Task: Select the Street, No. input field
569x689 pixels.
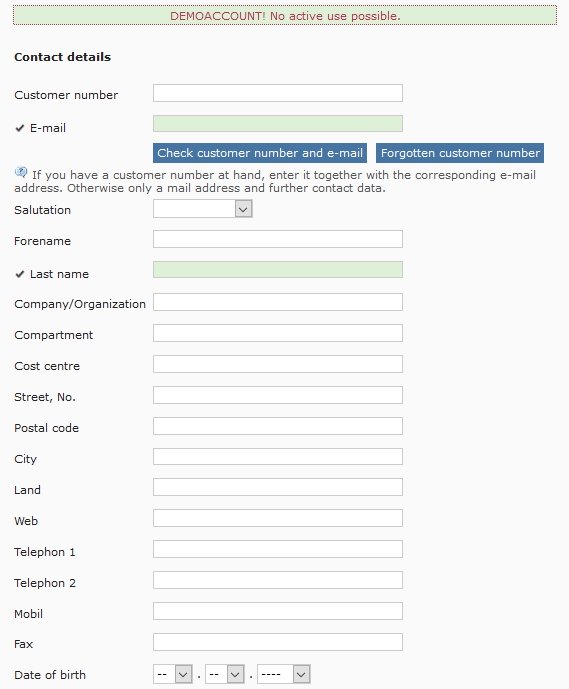Action: point(278,395)
